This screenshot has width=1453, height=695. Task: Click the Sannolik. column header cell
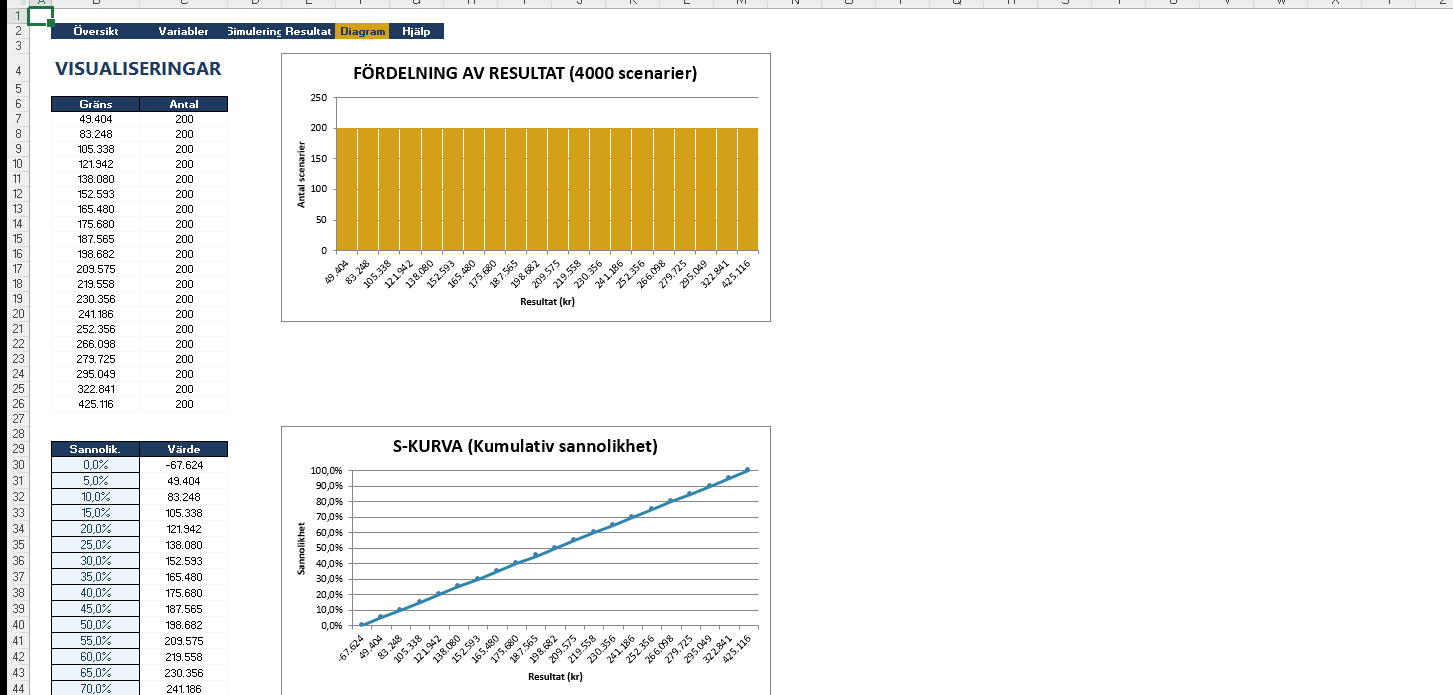[x=95, y=450]
